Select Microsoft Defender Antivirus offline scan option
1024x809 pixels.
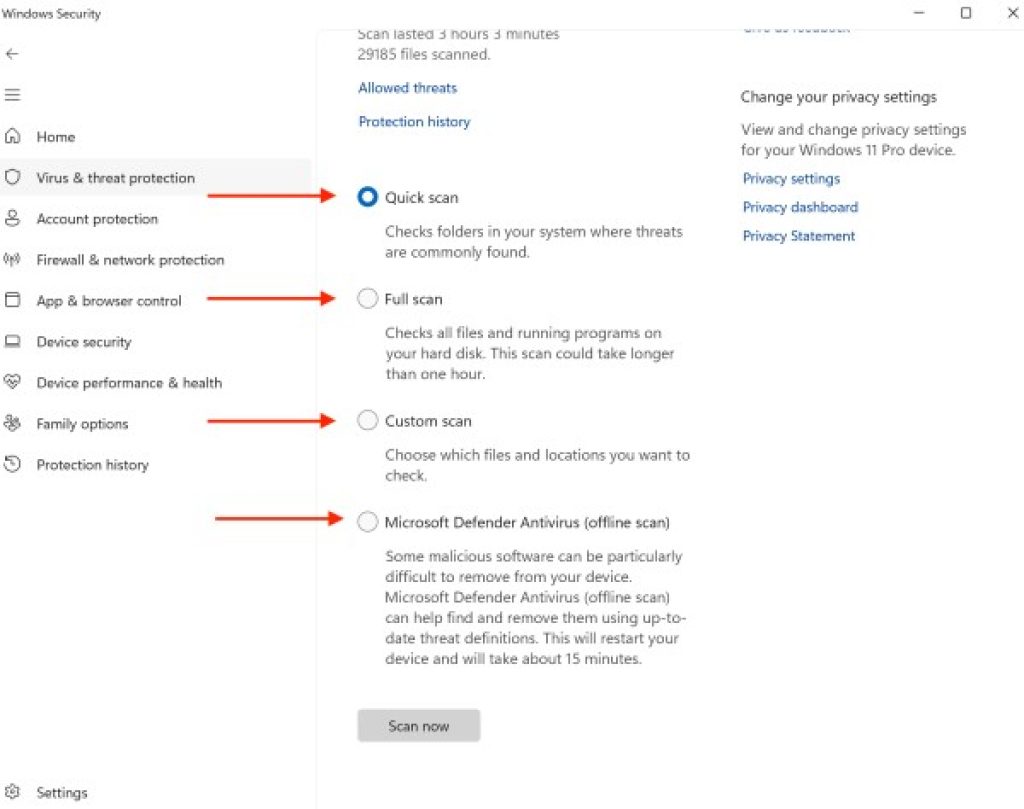tap(367, 522)
